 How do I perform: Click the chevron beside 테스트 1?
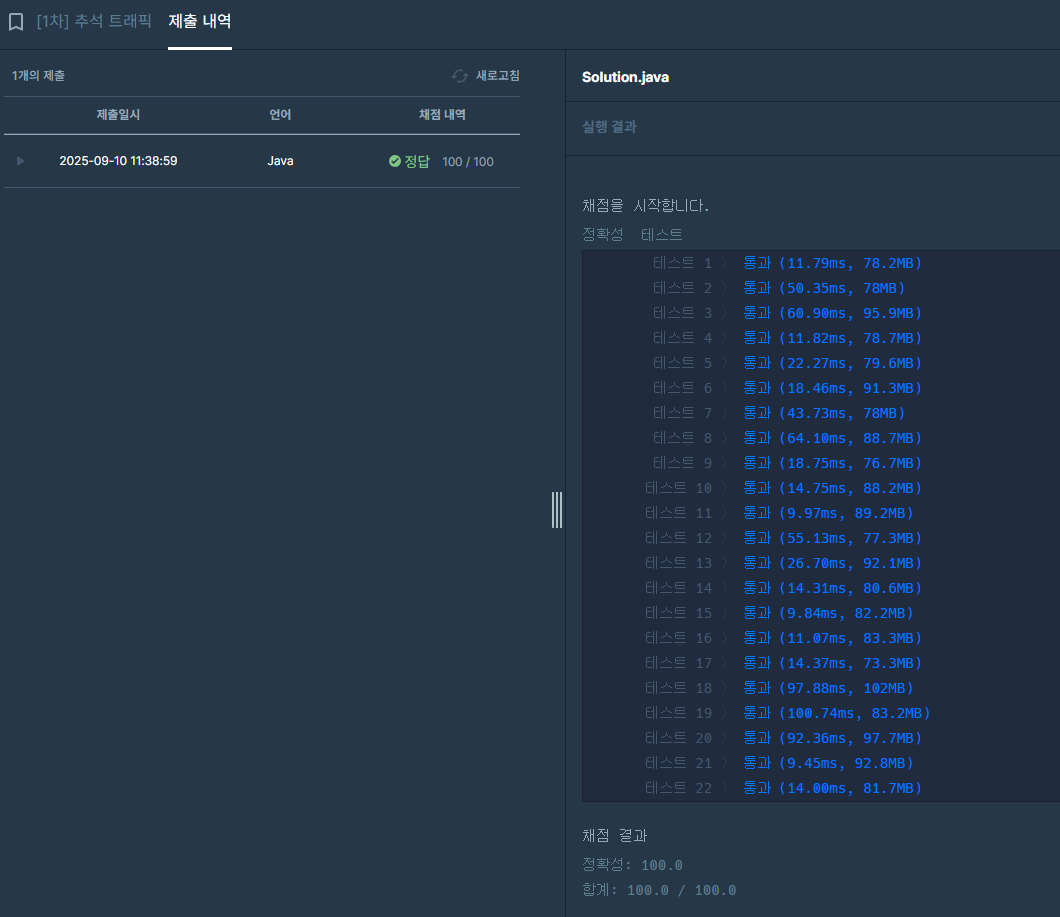(x=727, y=263)
